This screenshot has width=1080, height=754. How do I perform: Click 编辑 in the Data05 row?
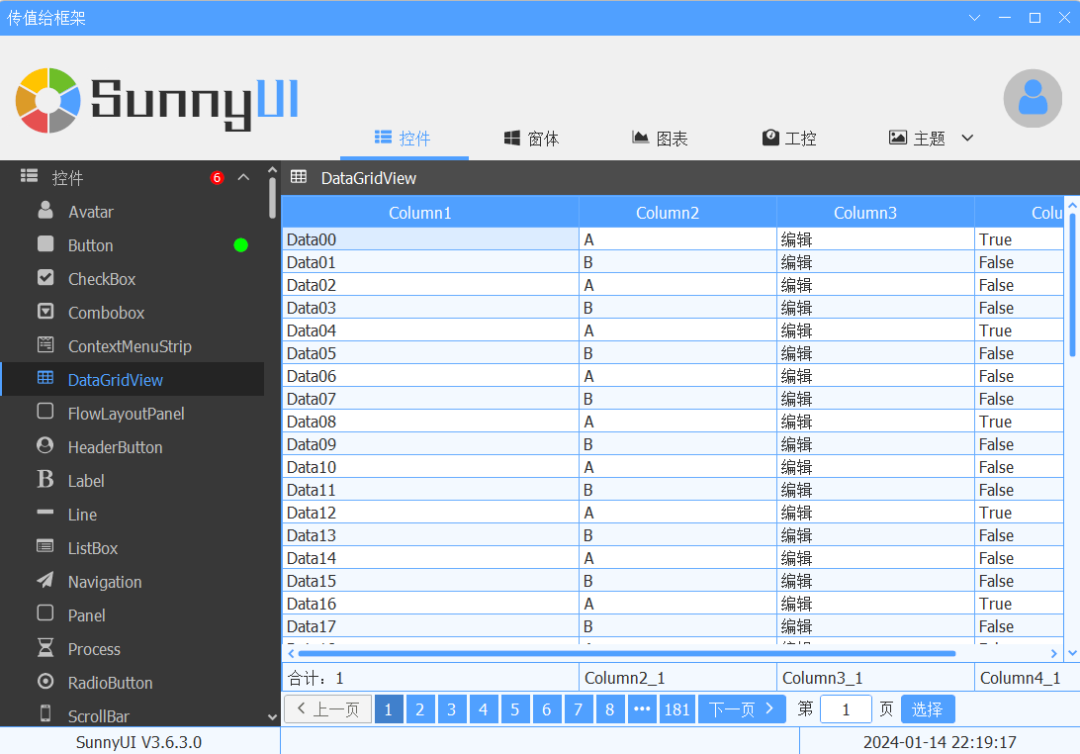(796, 353)
